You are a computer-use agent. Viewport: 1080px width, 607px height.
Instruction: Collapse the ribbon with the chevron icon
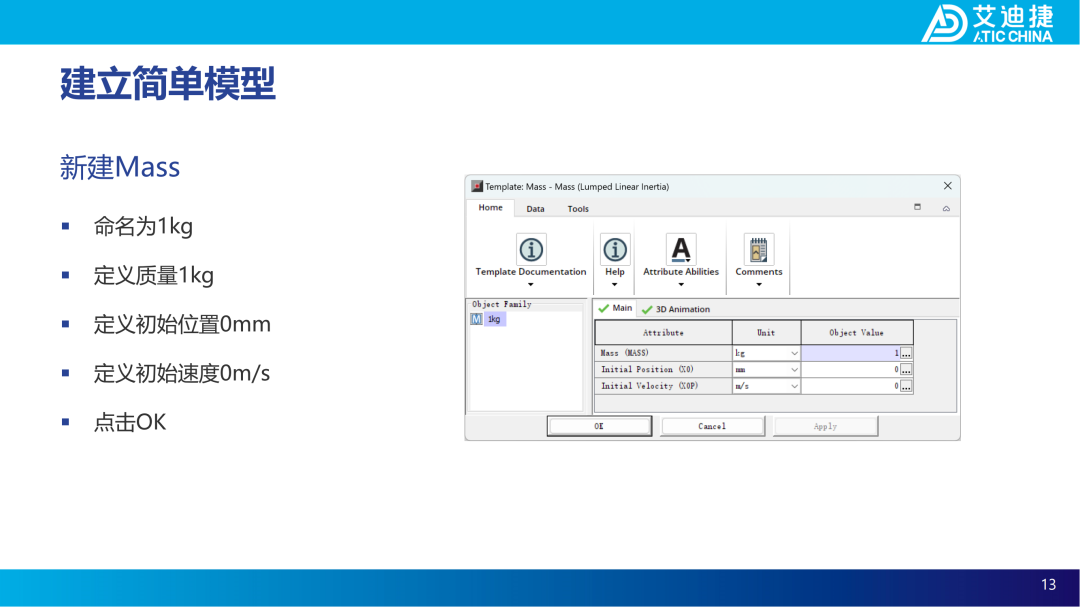point(946,208)
